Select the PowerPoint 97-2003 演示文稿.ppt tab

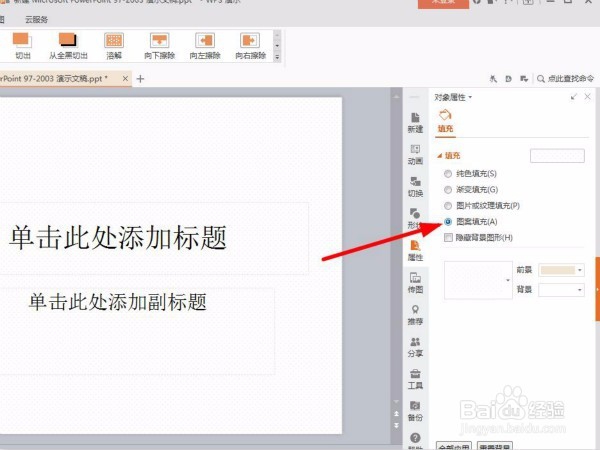point(54,78)
